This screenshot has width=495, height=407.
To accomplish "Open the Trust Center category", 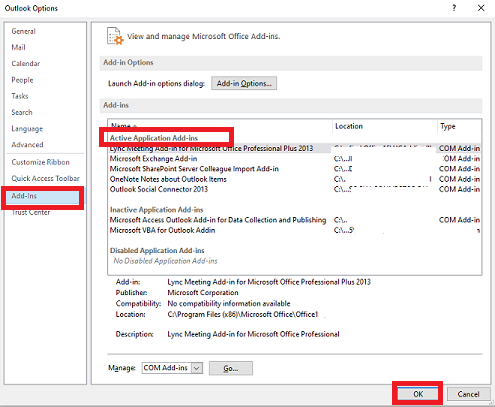I will (x=31, y=212).
